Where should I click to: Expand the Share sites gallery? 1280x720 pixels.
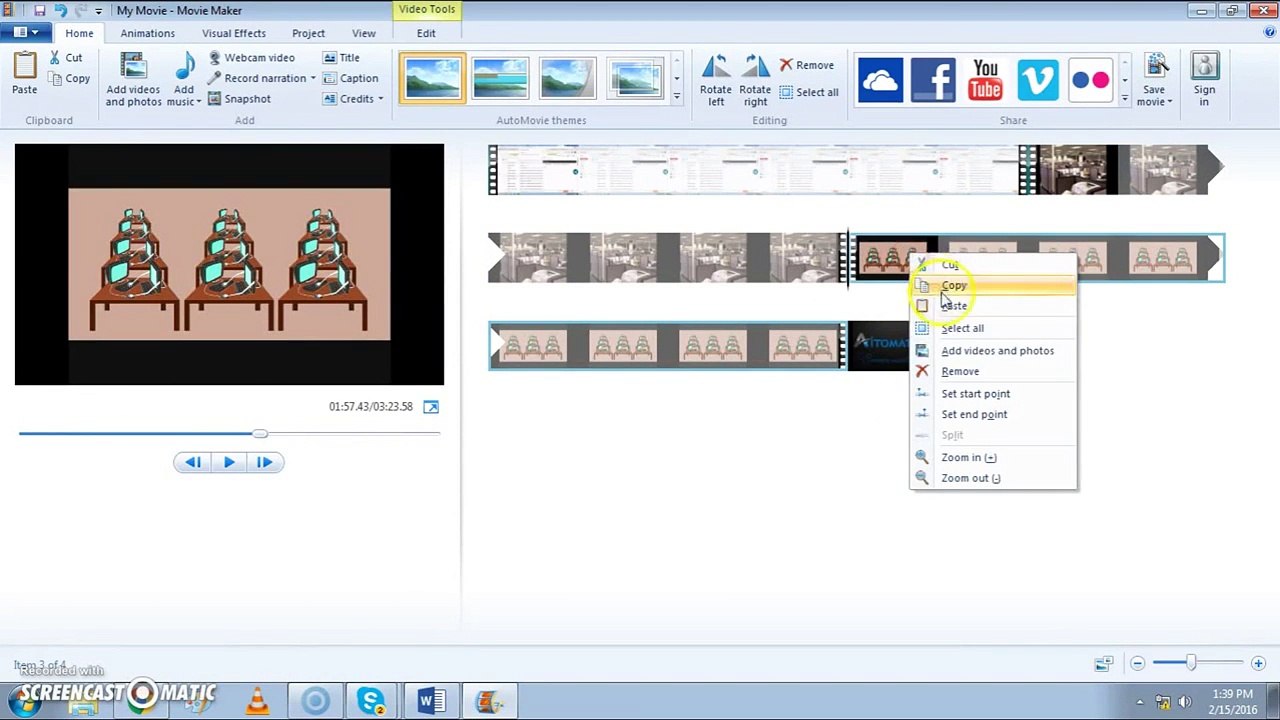point(1125,98)
